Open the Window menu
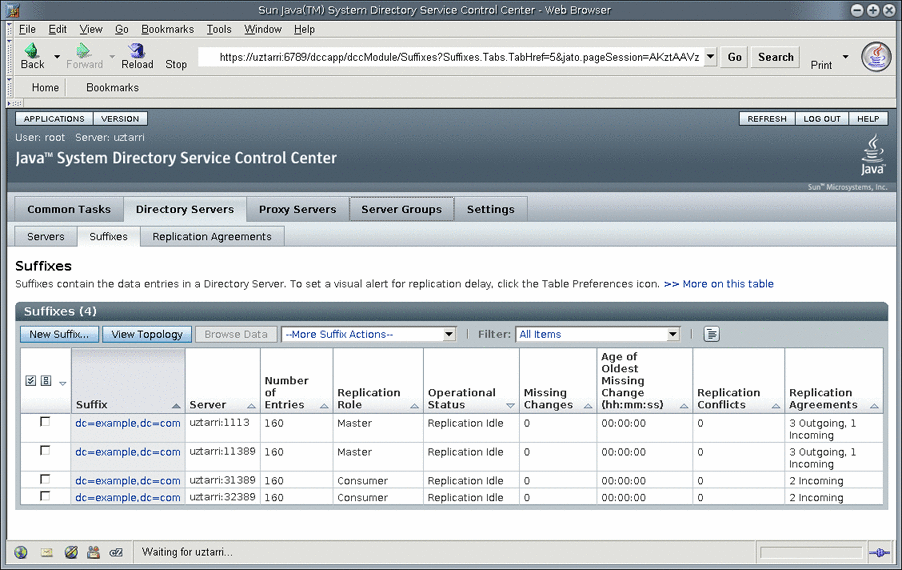902x570 pixels. click(263, 29)
